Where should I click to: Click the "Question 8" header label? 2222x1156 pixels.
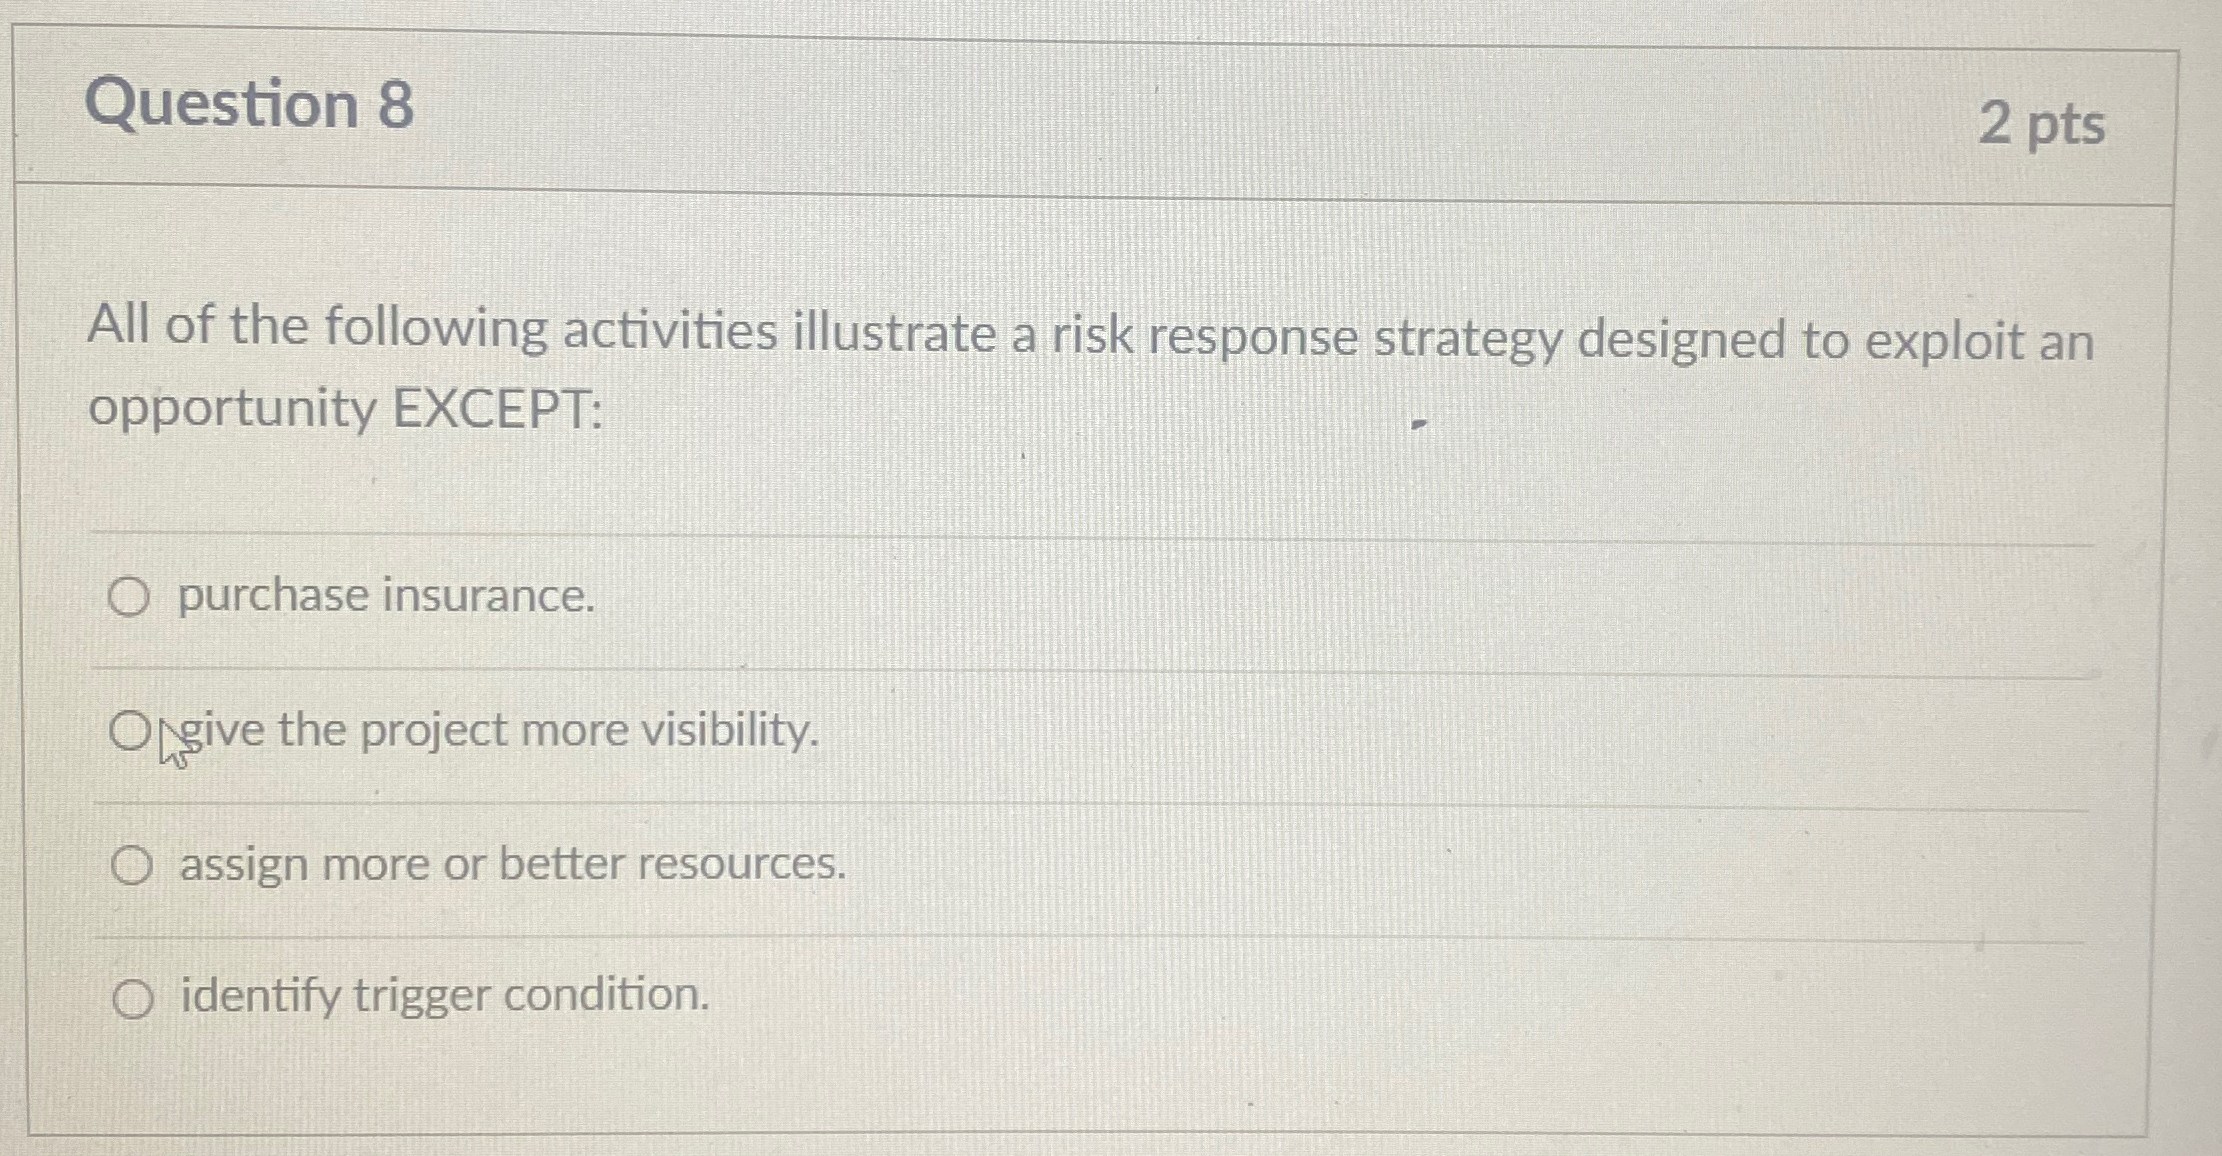(250, 105)
